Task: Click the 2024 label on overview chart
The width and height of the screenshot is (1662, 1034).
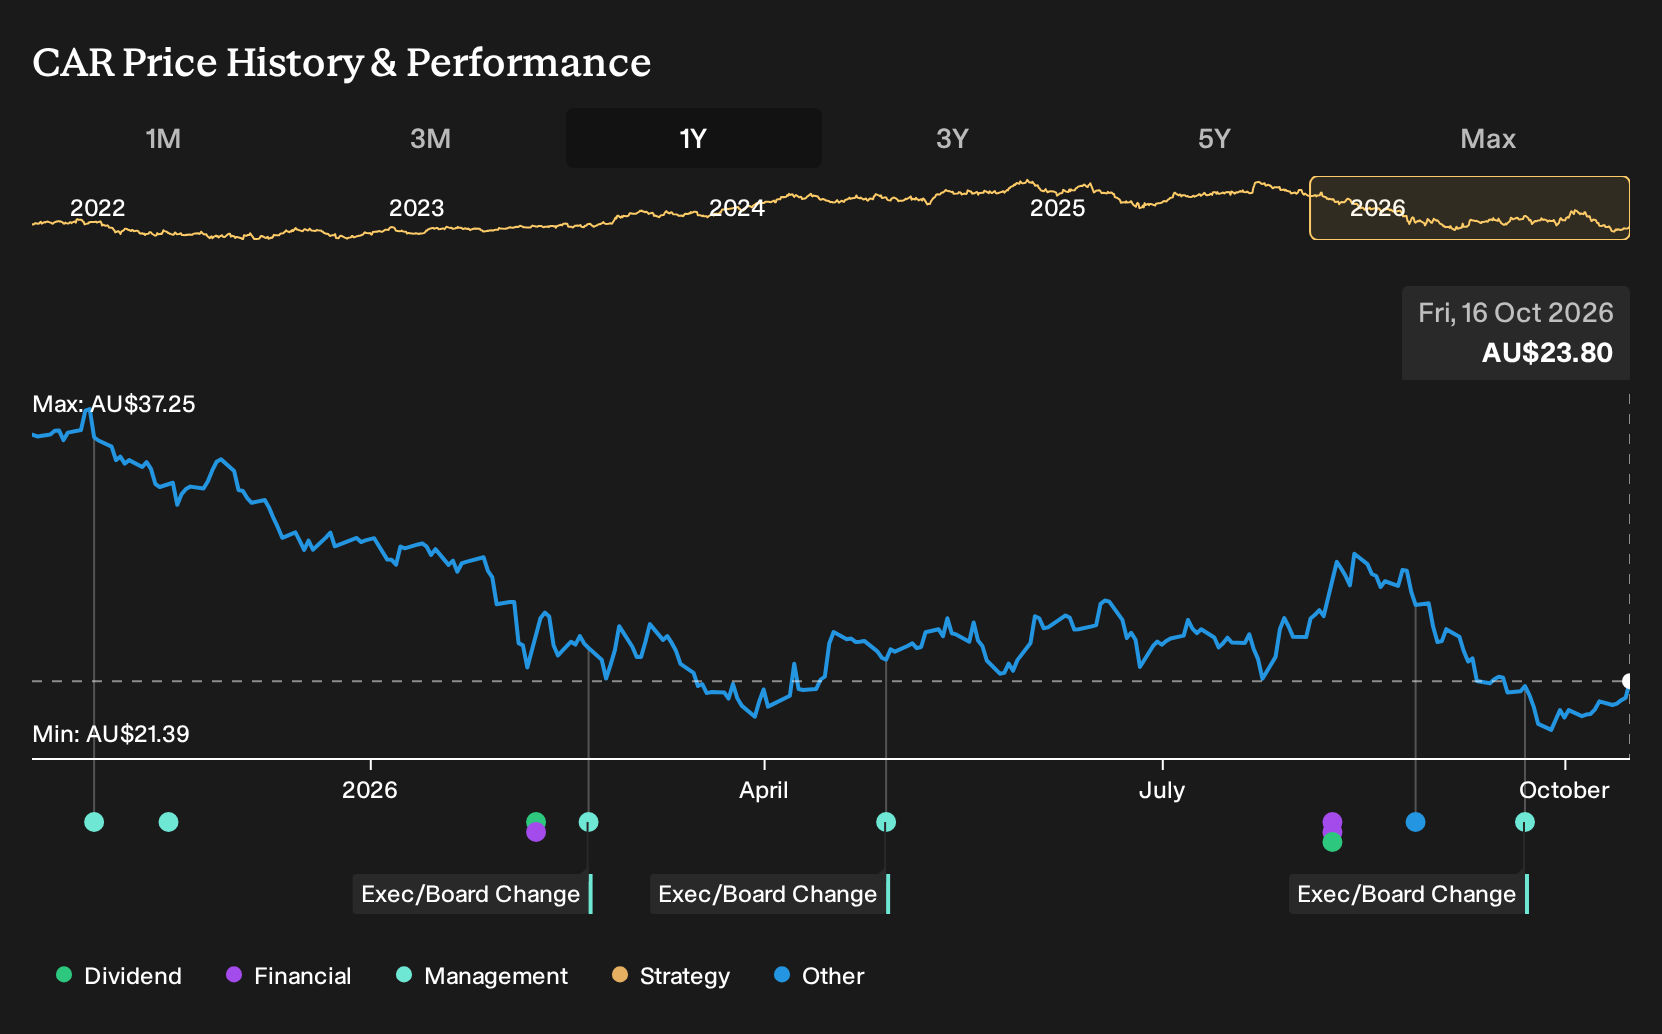Action: coord(737,208)
